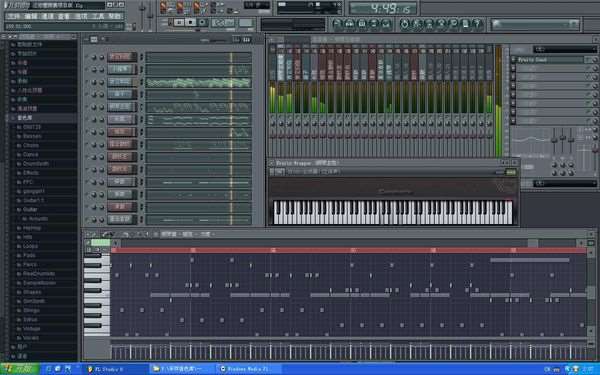The image size is (600, 375).
Task: Expand the Loops folder in the browser
Action: click(x=30, y=246)
